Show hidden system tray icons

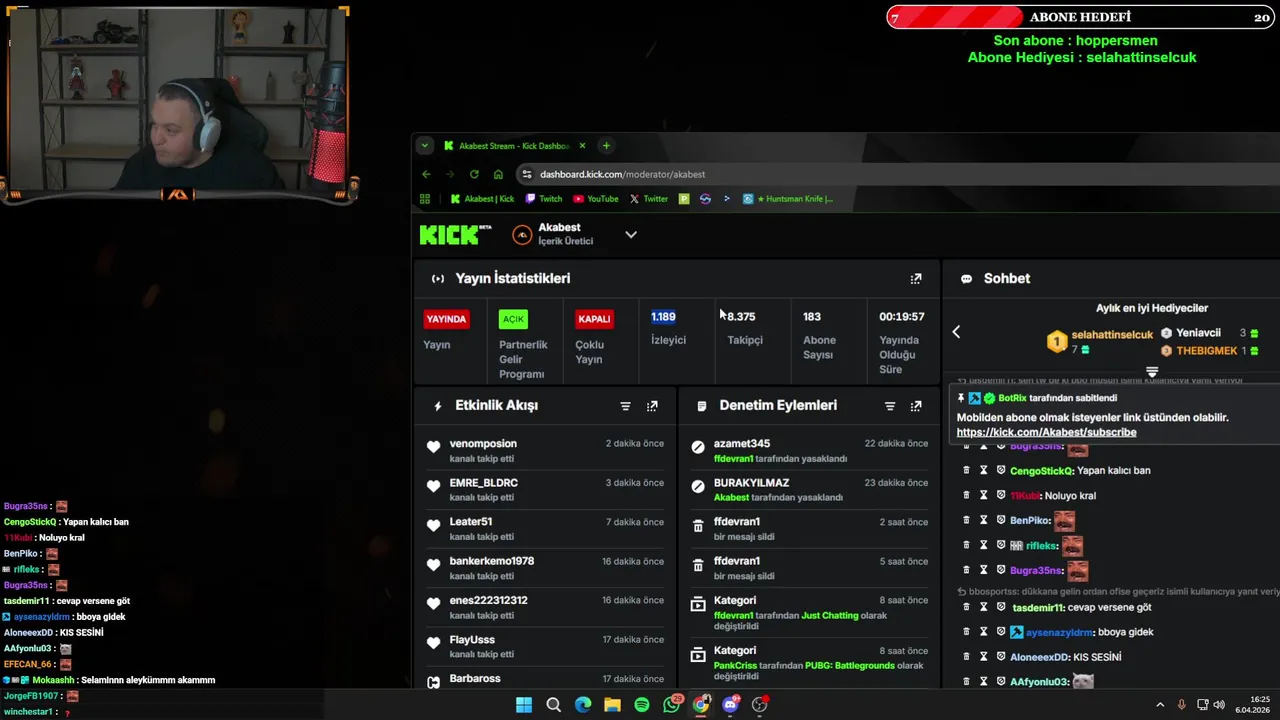1160,705
